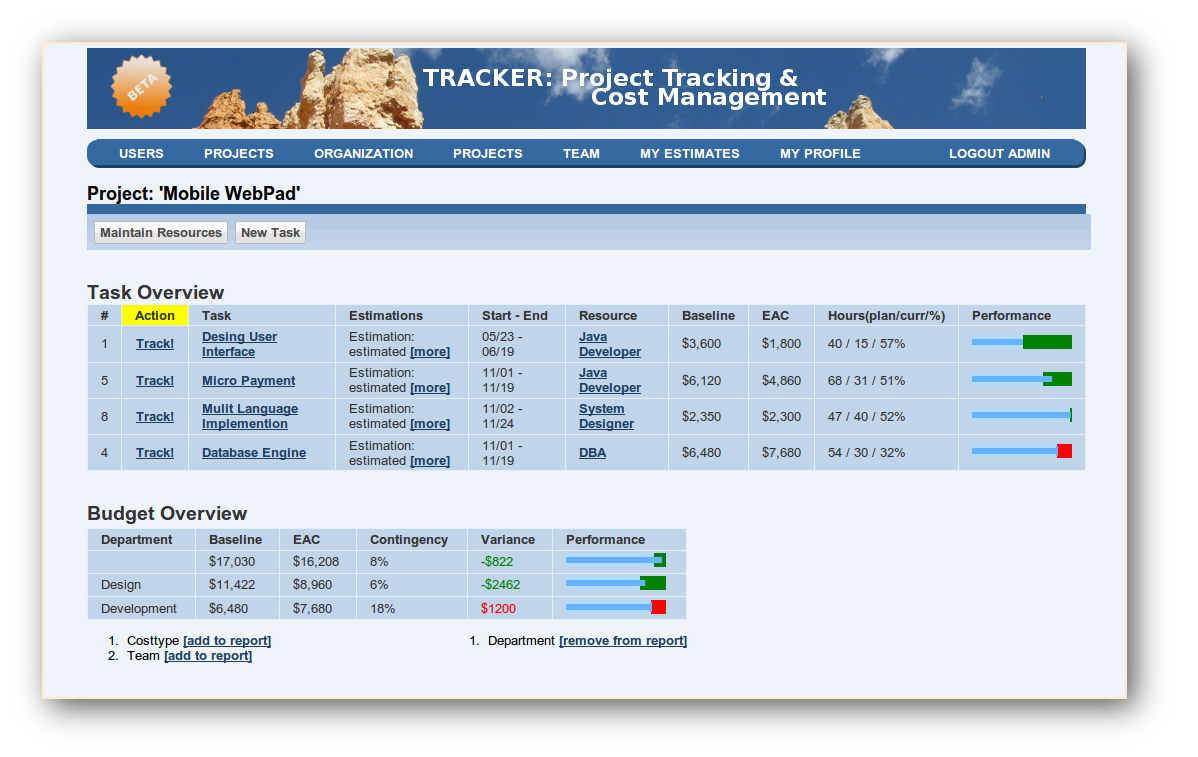Click performance bar of Design budget row

coord(616,584)
